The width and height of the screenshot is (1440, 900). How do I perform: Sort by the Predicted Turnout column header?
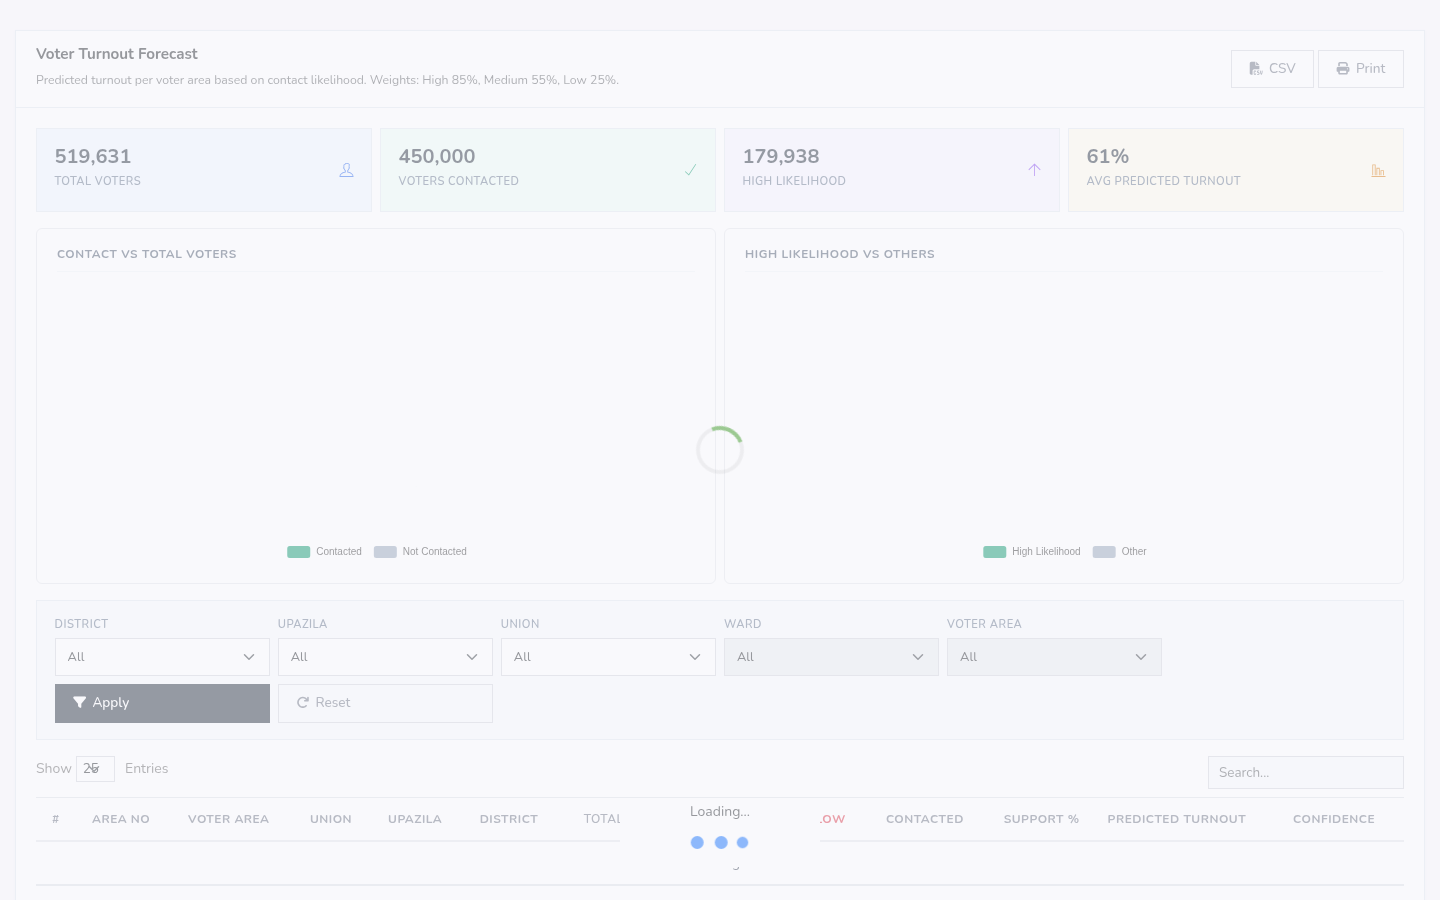(1176, 819)
